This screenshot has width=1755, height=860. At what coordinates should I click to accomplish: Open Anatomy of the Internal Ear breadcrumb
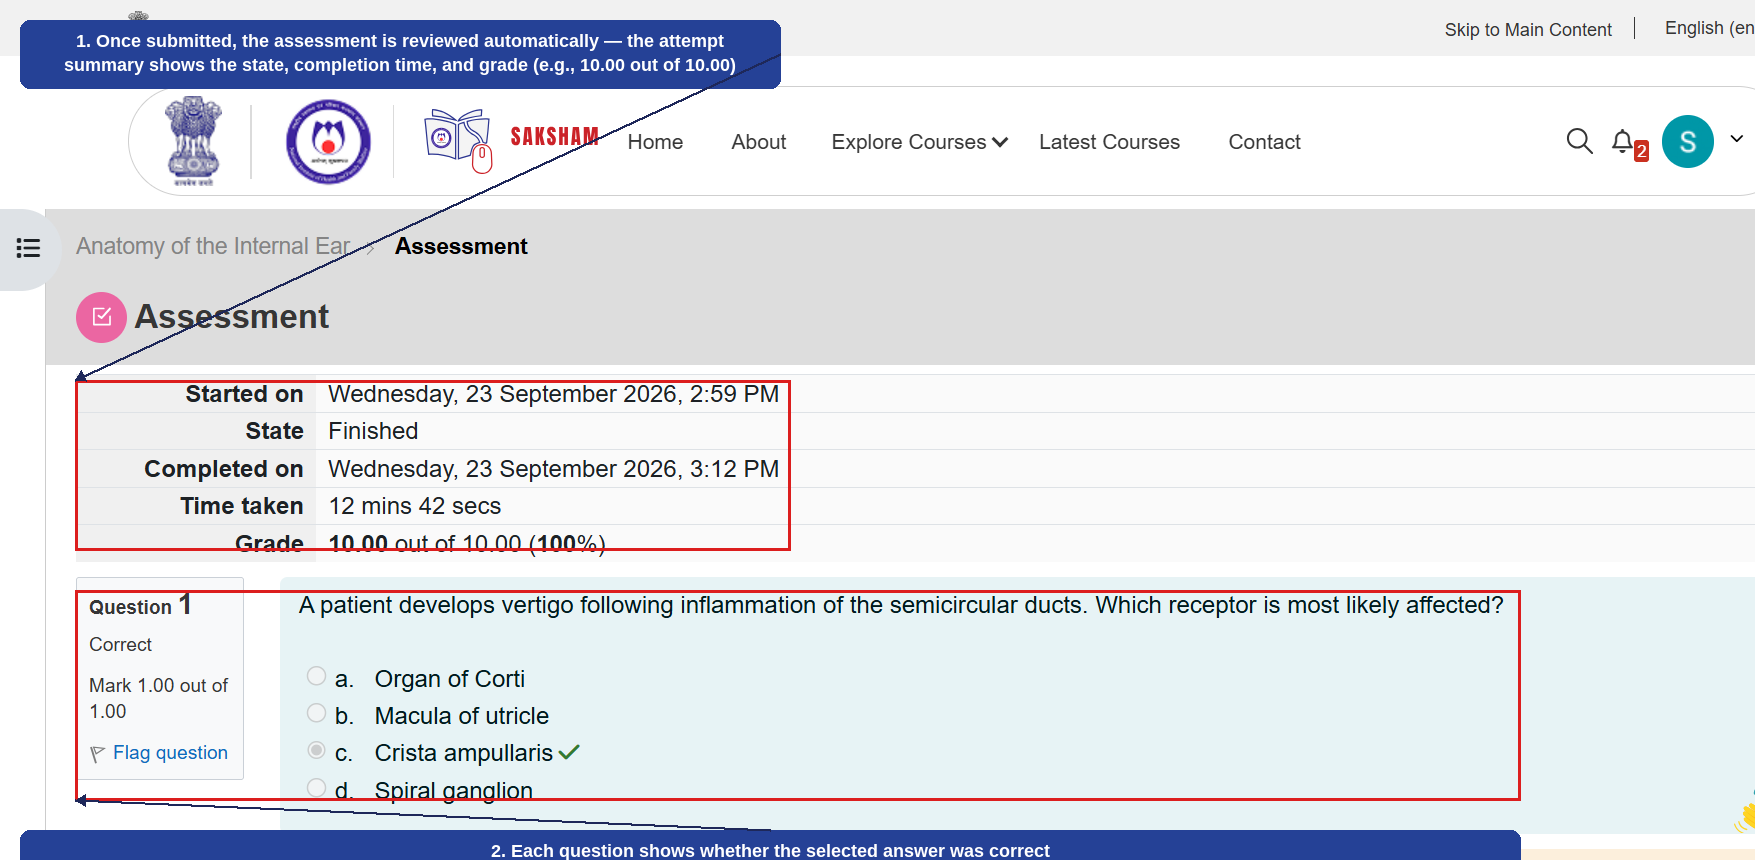(213, 246)
